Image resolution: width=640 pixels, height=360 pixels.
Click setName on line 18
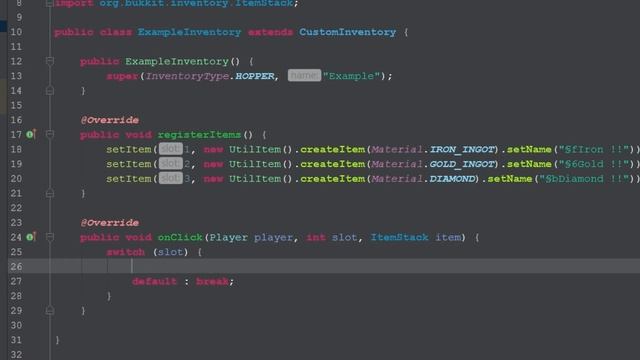tap(529, 149)
